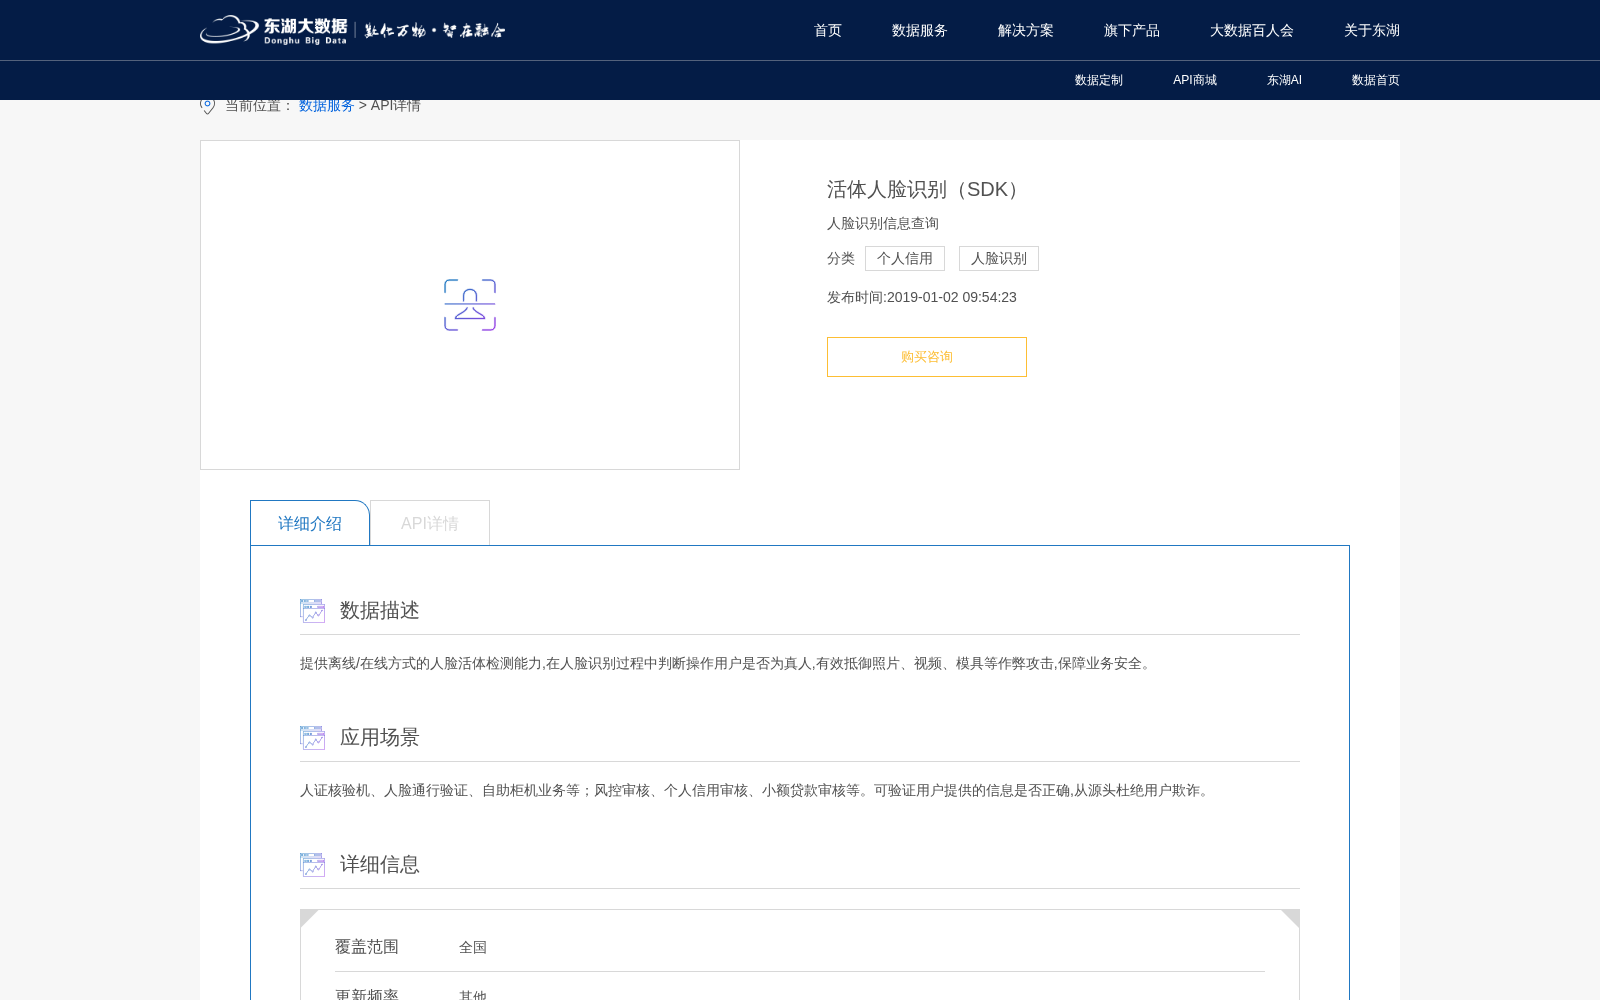Click the chart icon beside 详细信息

312,865
